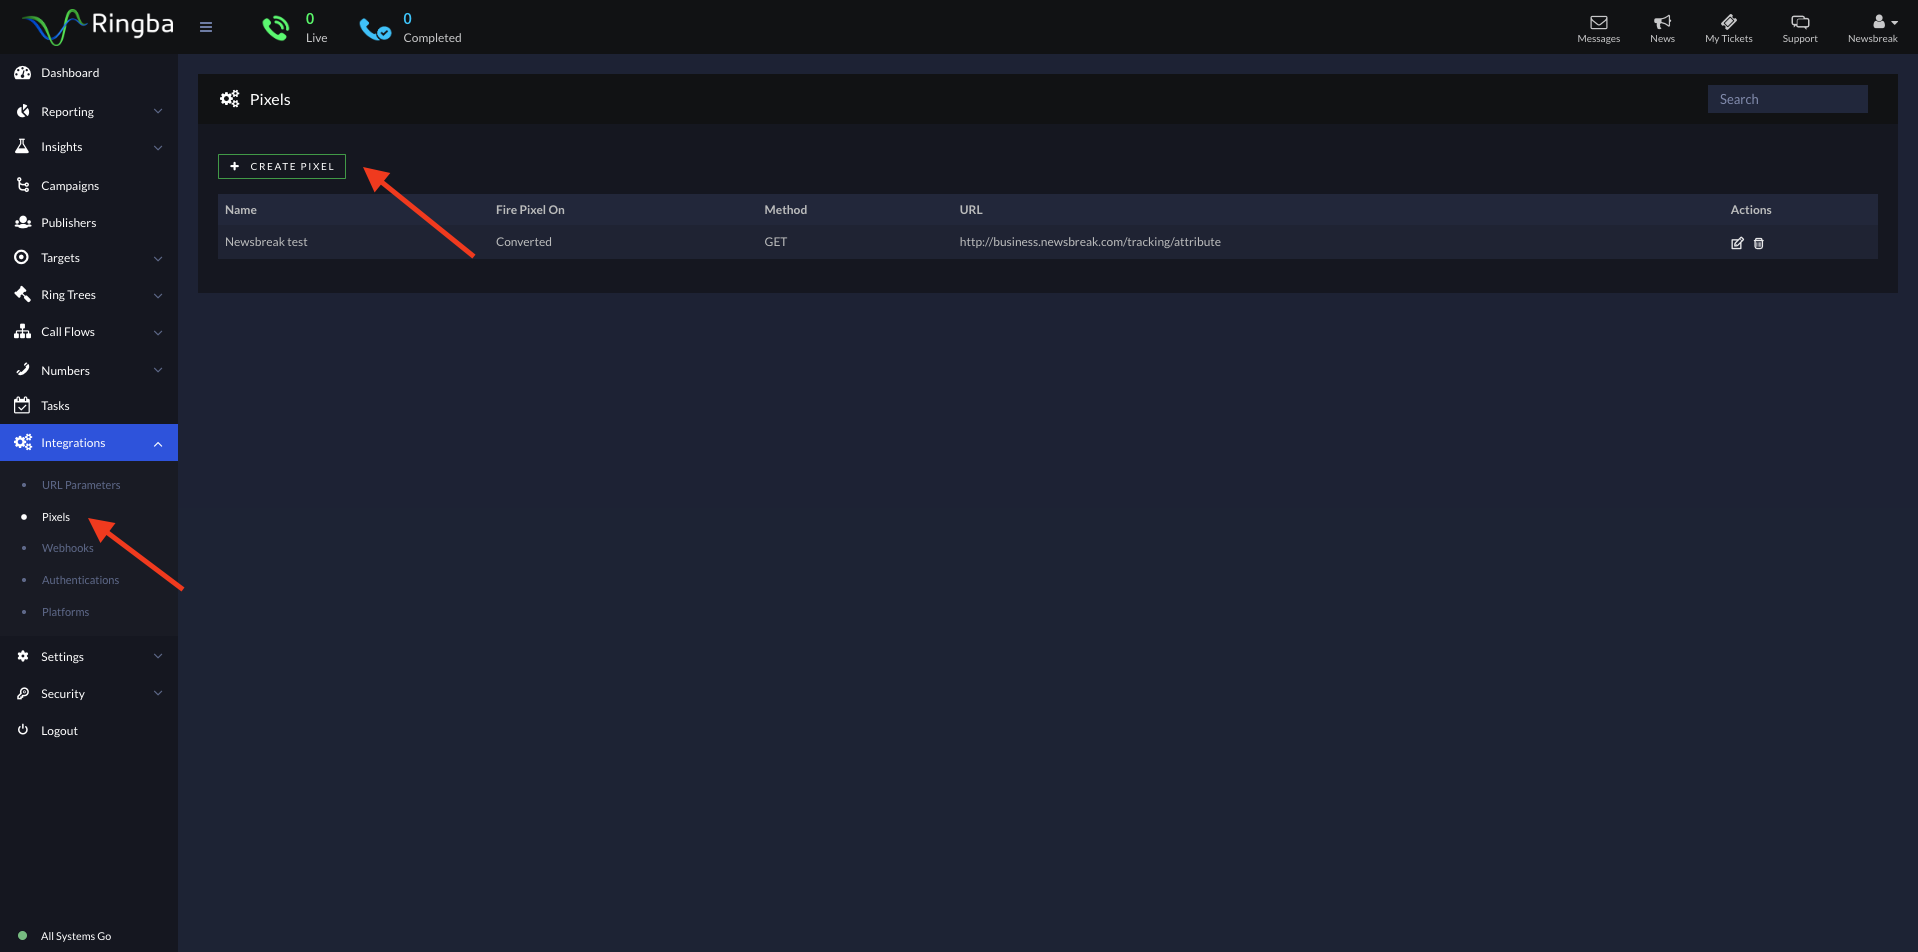Expand the Targets menu chevron

[x=158, y=259]
